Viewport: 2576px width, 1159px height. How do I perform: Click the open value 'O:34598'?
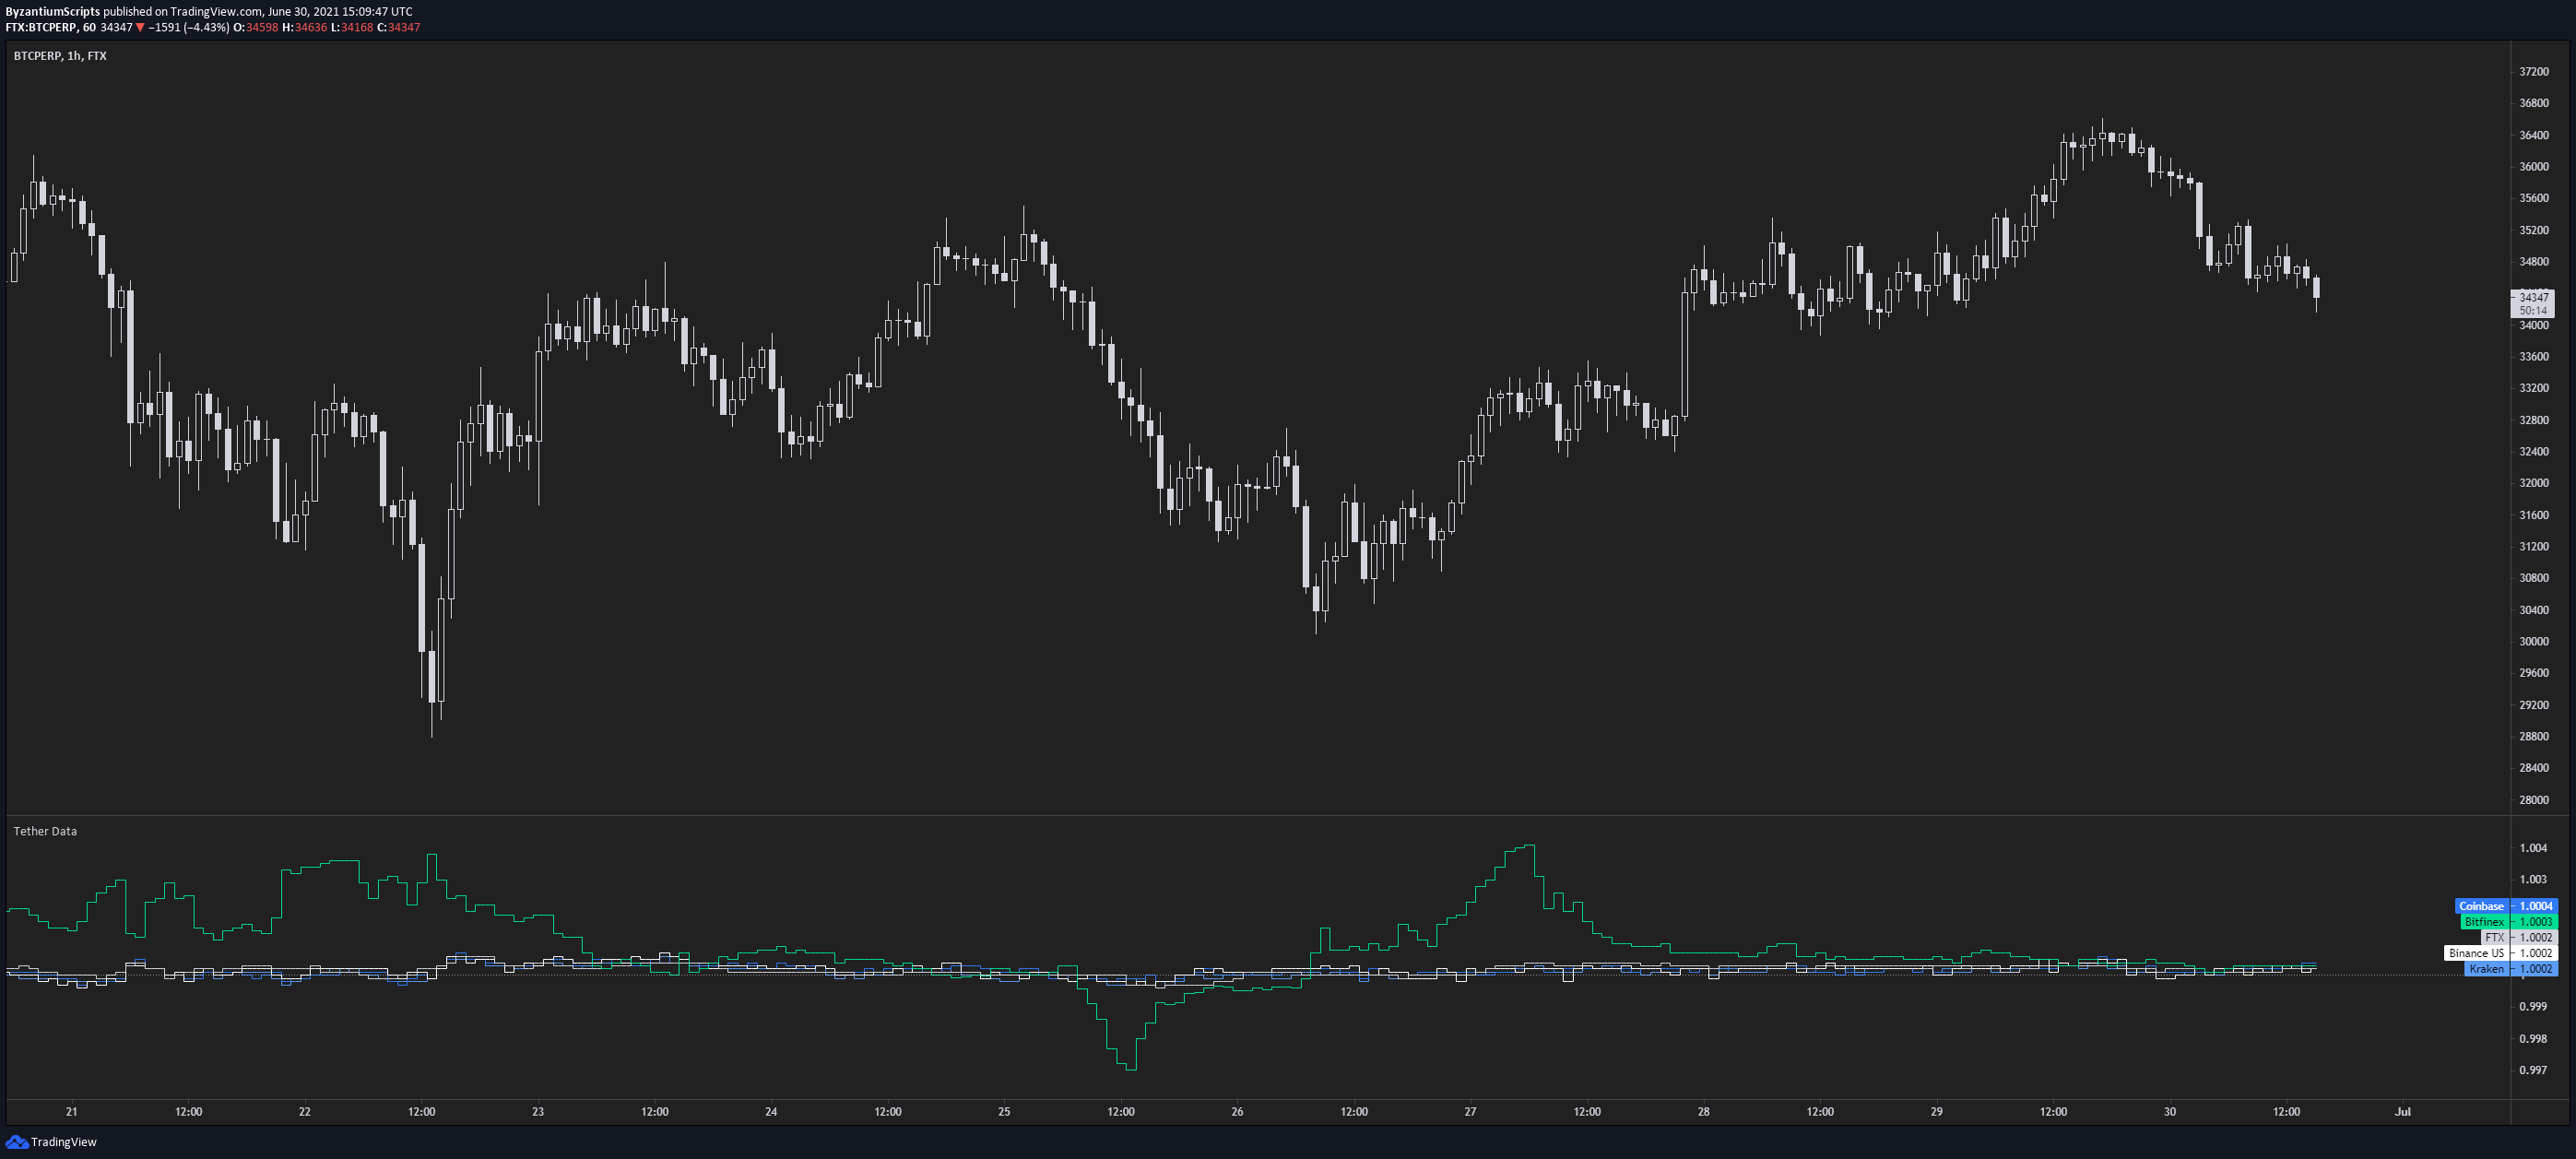[x=256, y=28]
